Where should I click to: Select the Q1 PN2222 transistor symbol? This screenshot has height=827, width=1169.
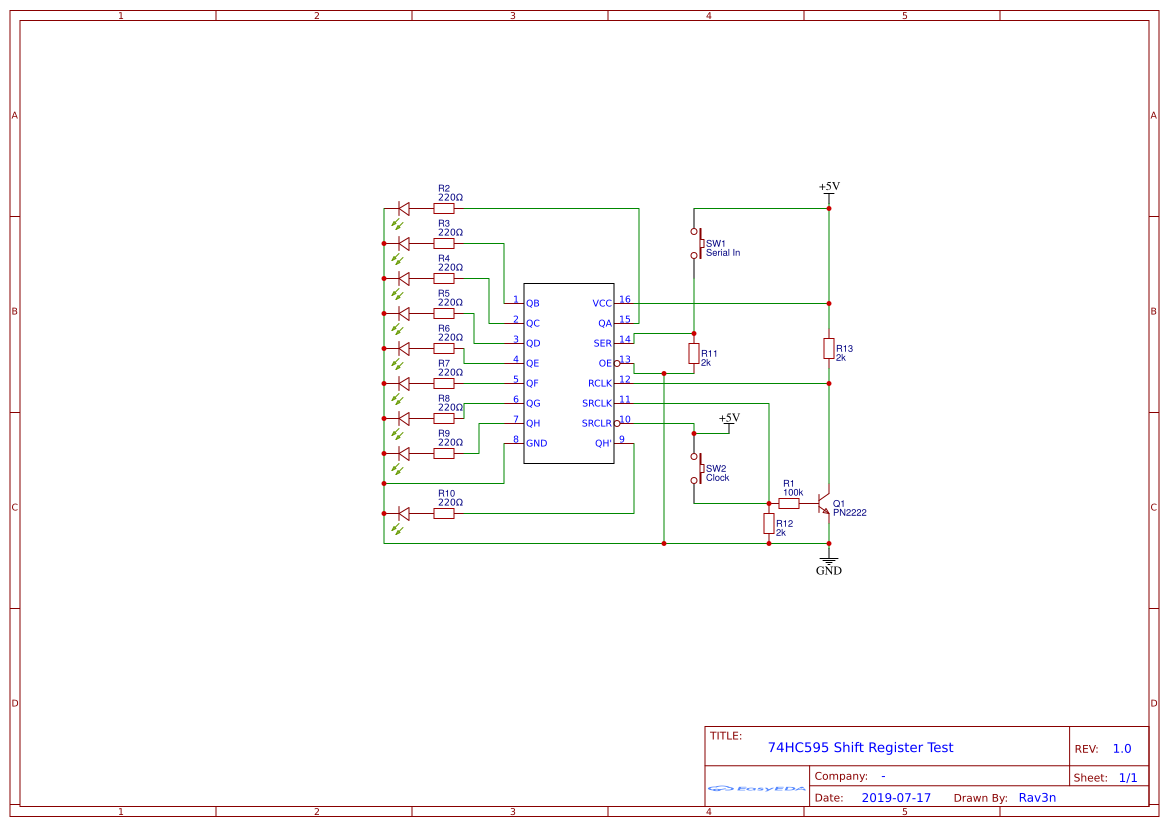[823, 503]
